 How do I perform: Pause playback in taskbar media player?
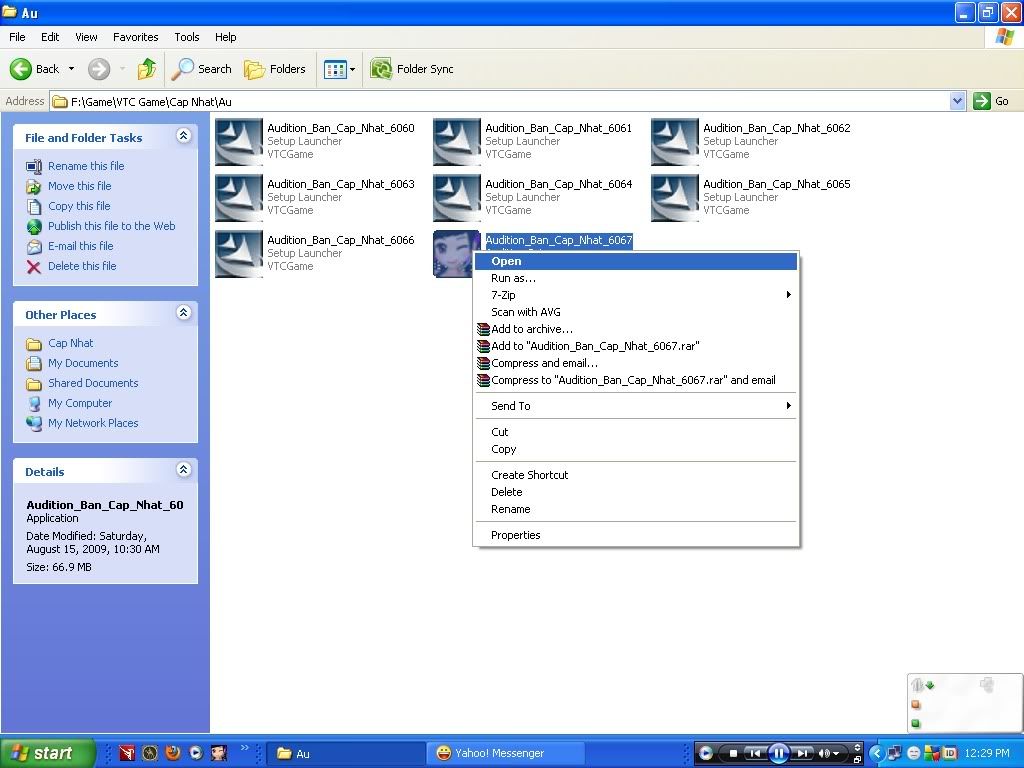click(778, 754)
